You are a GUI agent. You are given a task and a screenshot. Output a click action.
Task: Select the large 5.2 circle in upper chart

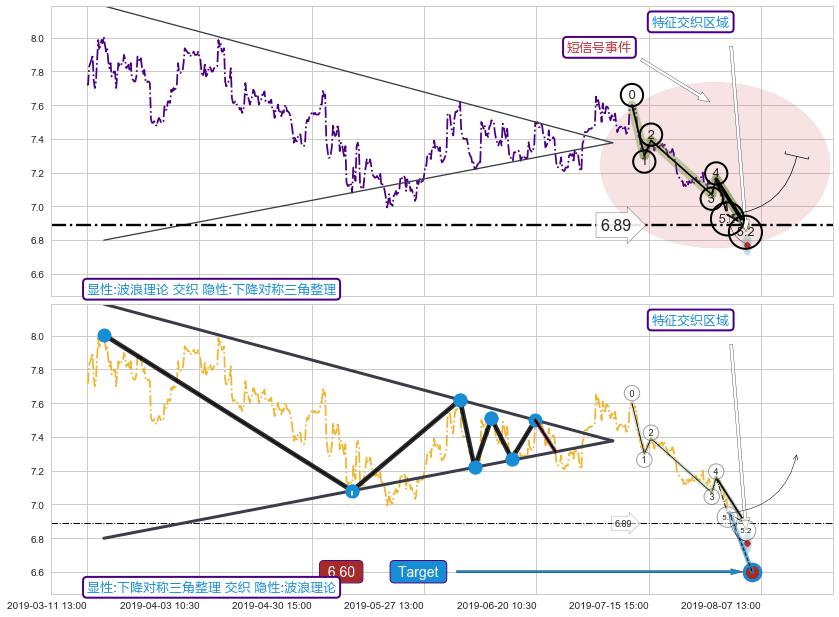point(745,232)
